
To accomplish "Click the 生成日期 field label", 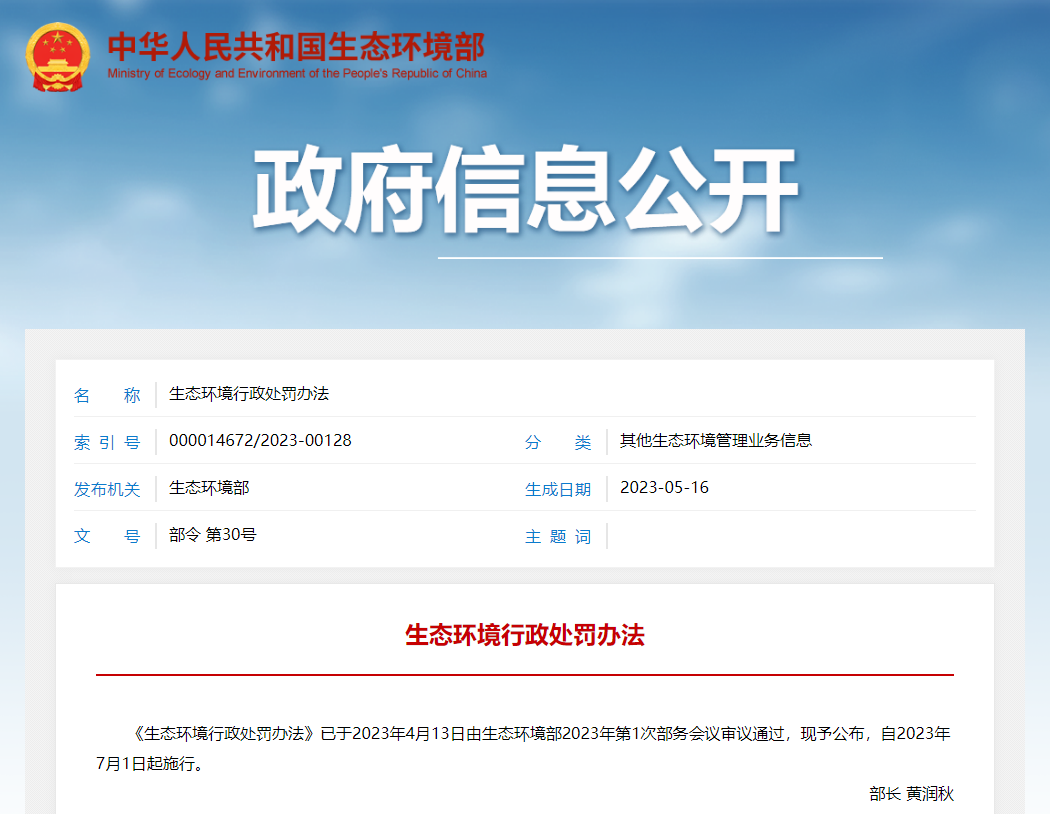I will pyautogui.click(x=558, y=489).
